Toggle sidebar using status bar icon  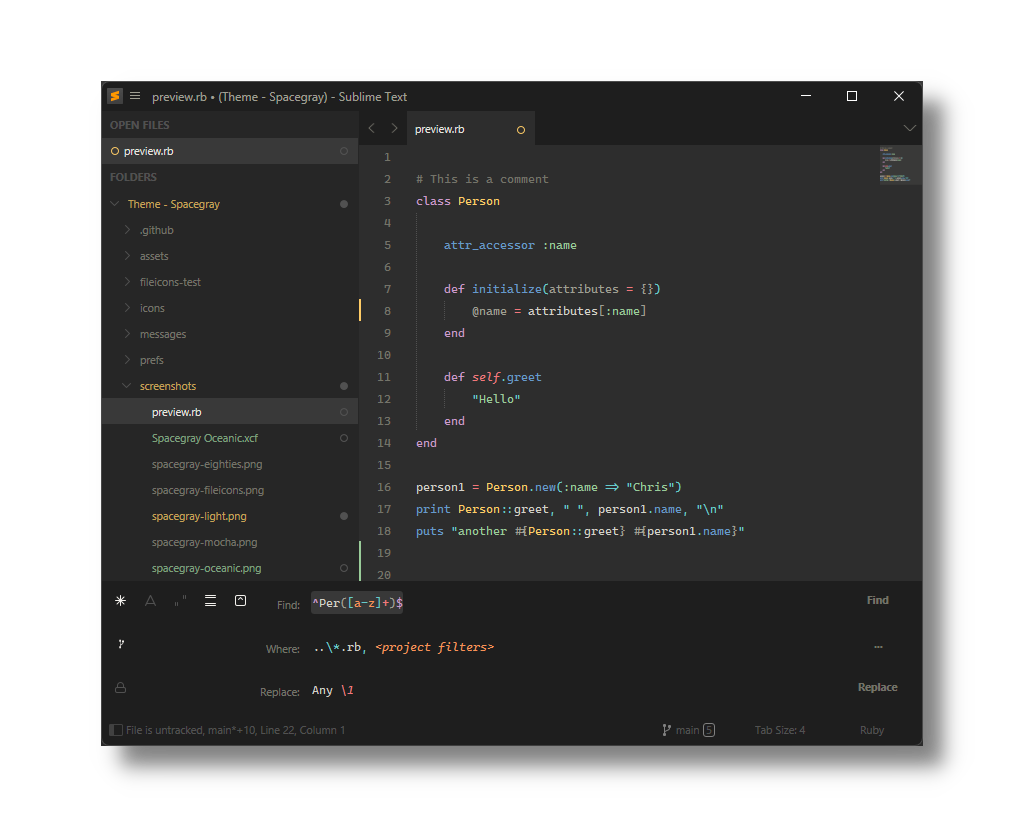116,730
